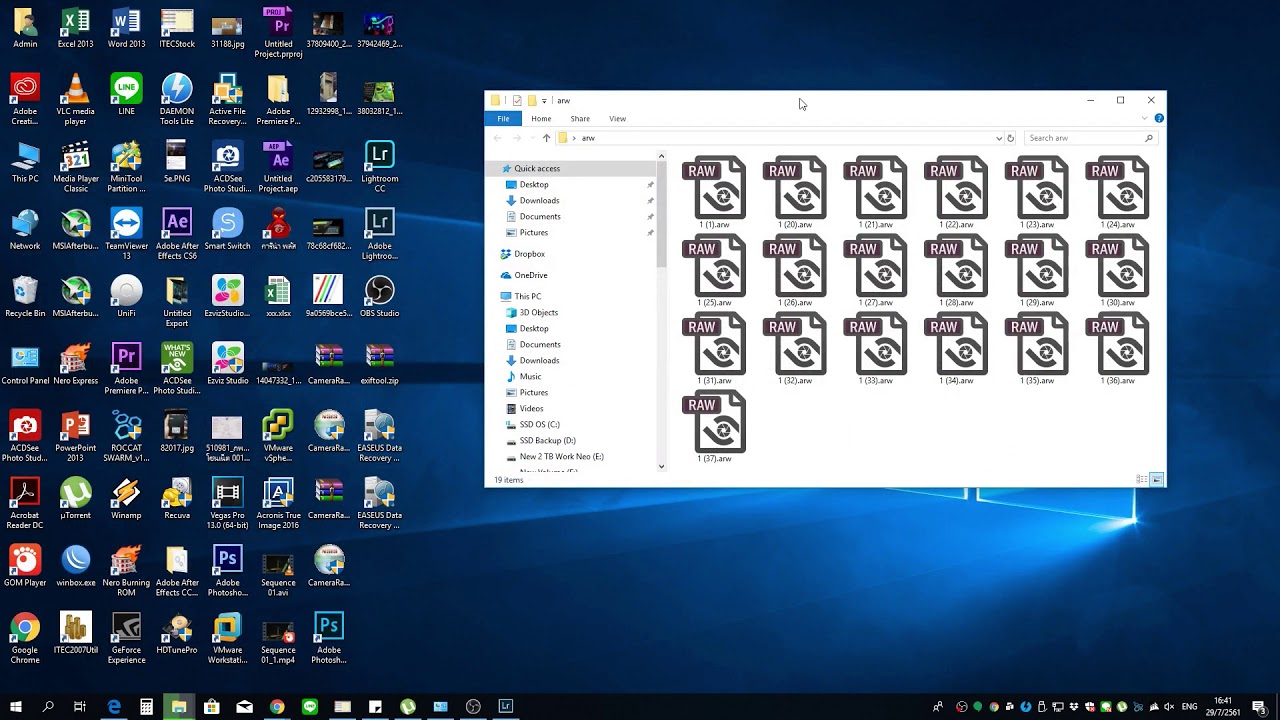This screenshot has height=720, width=1280.
Task: Click navigation pane scroll up arrow
Action: pos(661,156)
